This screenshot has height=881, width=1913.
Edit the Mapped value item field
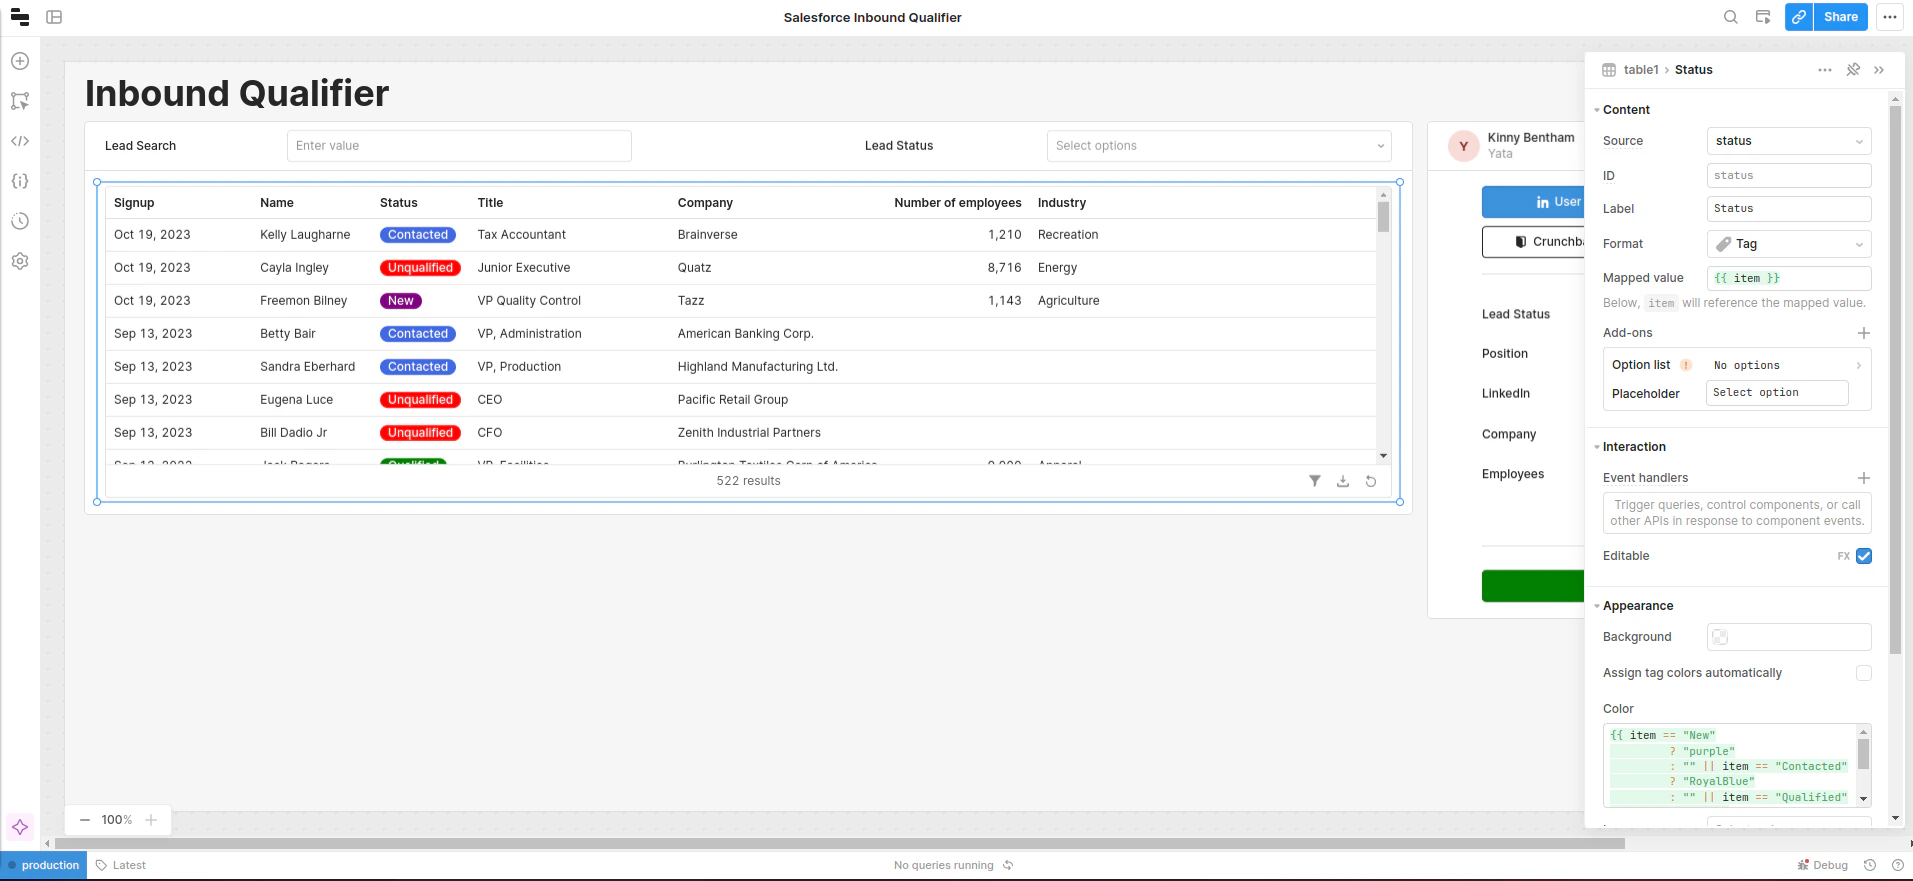click(x=1789, y=278)
